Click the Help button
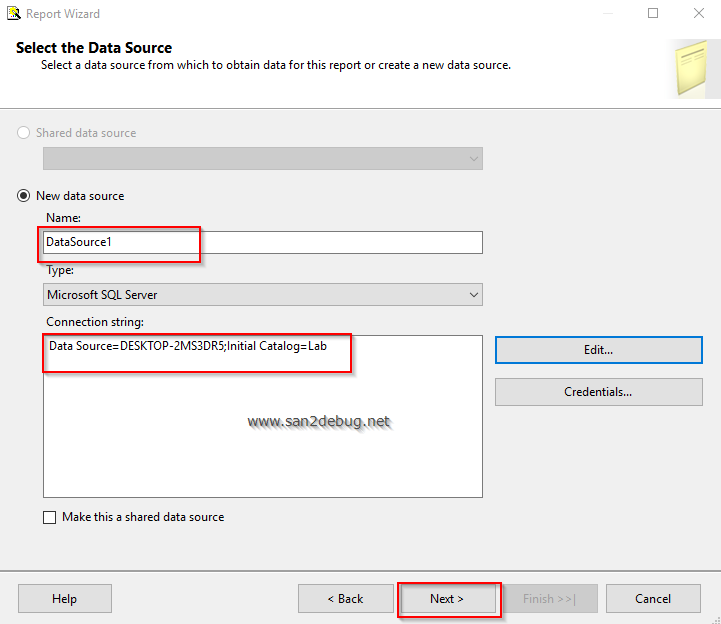721x624 pixels. tap(64, 599)
